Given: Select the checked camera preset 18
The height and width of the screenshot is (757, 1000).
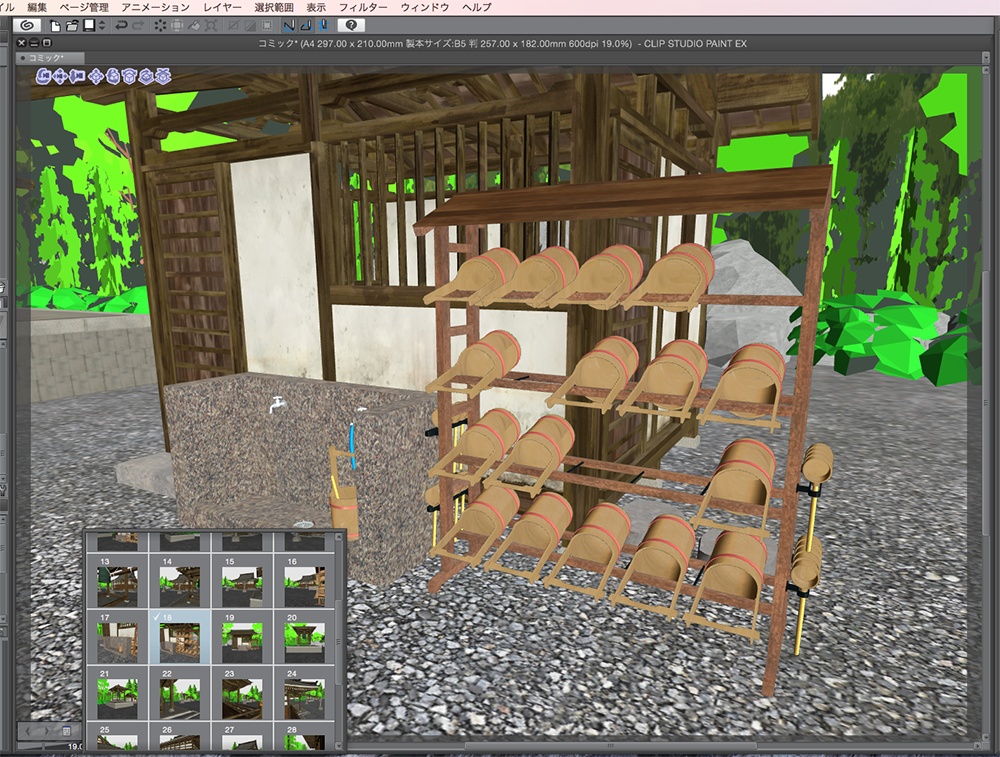Looking at the screenshot, I should (x=180, y=637).
